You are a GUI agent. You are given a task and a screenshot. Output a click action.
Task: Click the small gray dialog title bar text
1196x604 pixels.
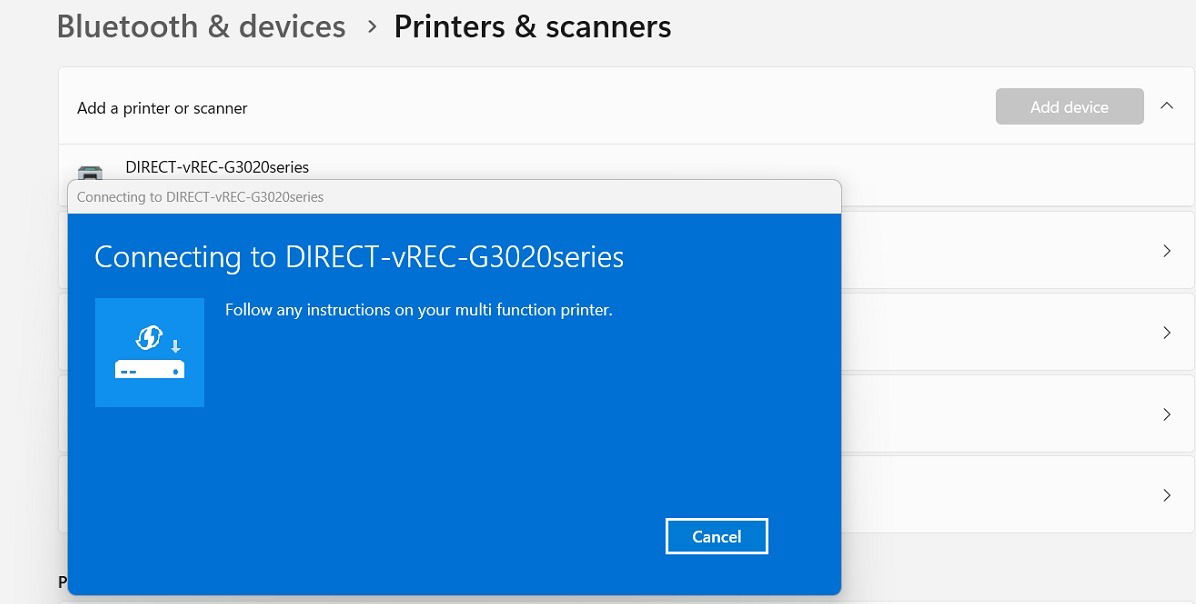point(200,197)
